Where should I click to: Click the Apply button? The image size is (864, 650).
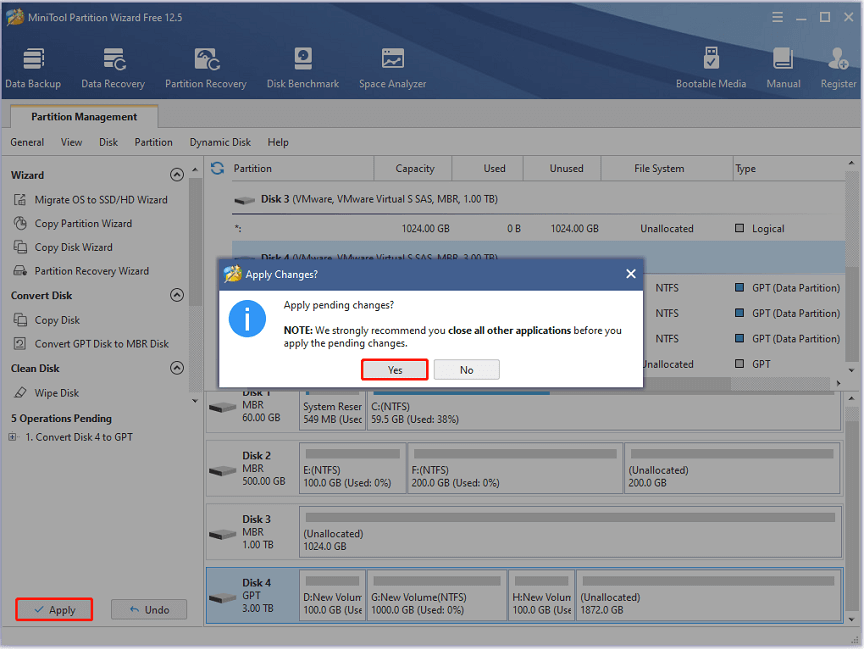pos(54,610)
